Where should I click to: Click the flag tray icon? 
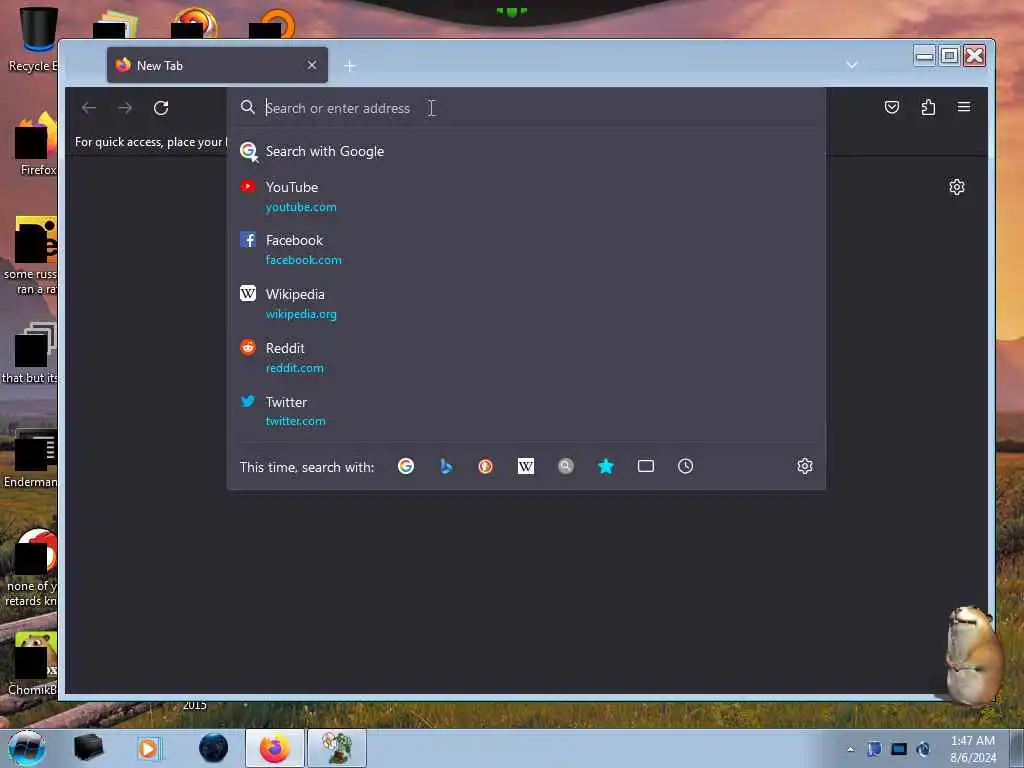tap(874, 749)
